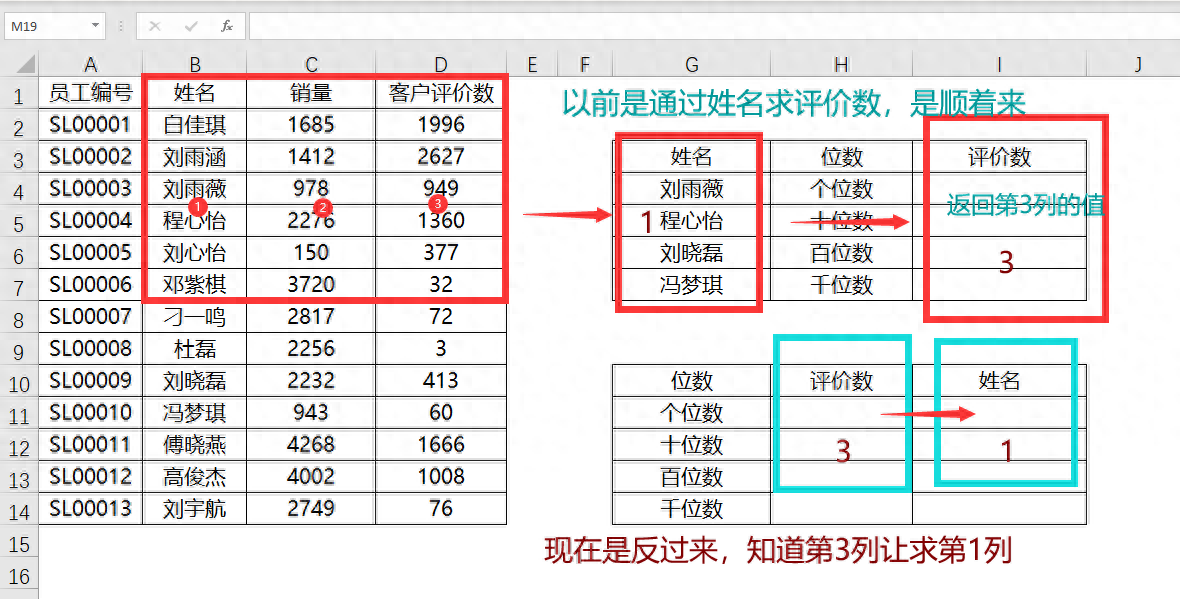Click the Enter checkmark icon in formula bar
1180x599 pixels.
tap(191, 26)
